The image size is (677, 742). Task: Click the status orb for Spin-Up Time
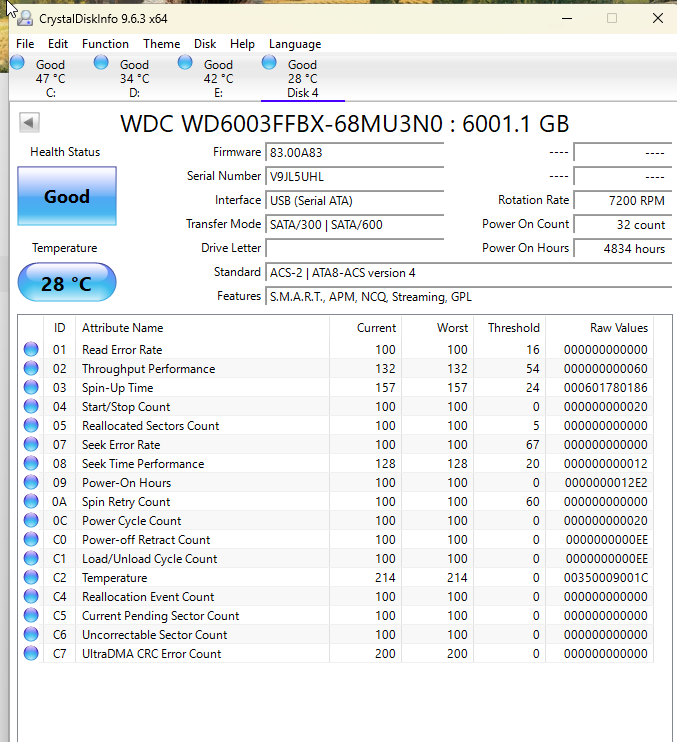(x=31, y=387)
